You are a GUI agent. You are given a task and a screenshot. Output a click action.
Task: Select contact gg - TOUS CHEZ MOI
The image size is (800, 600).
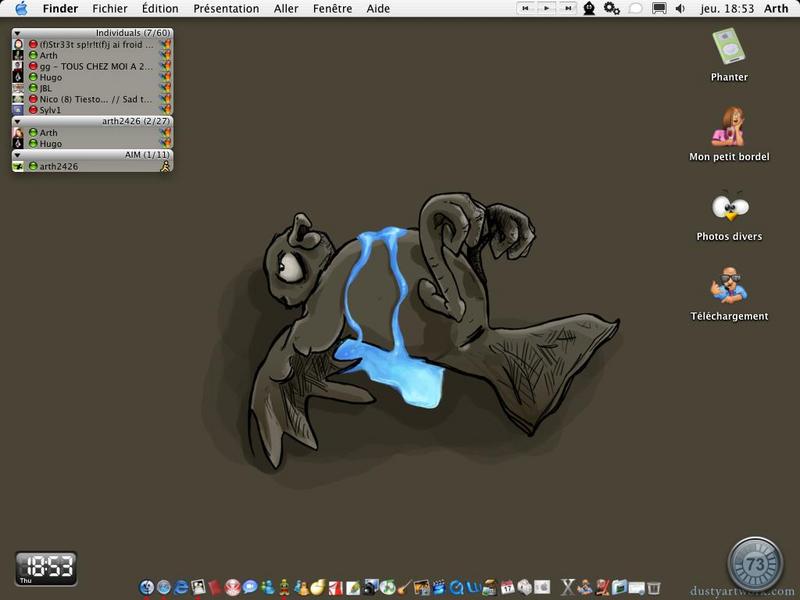[x=92, y=66]
